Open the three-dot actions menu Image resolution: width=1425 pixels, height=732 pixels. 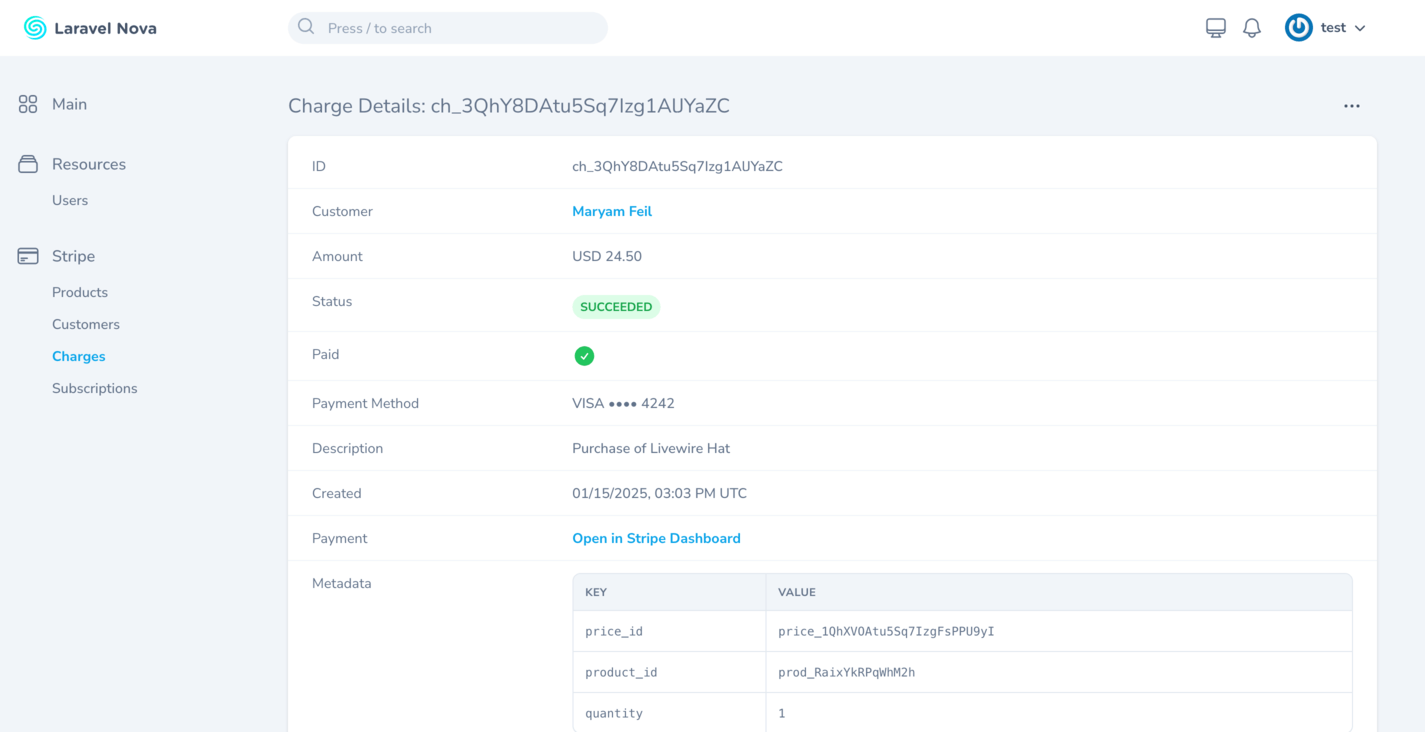coord(1352,106)
